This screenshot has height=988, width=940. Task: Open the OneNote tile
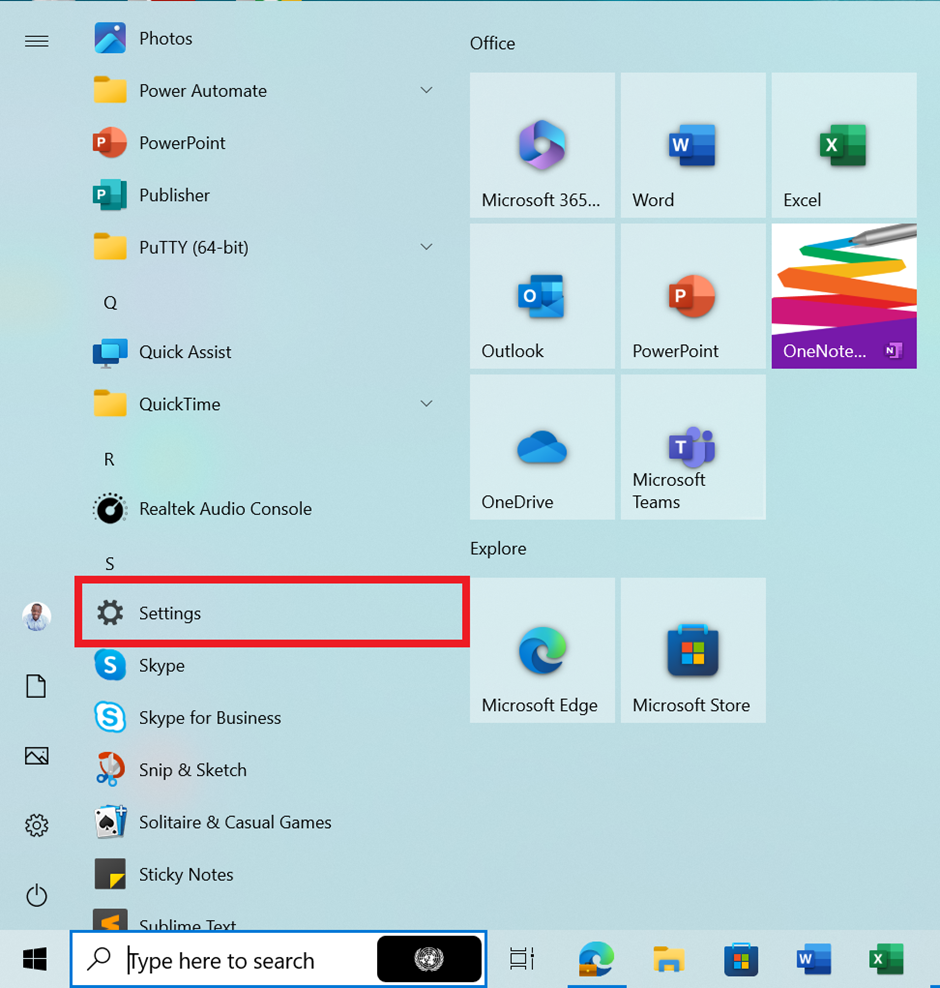pos(844,296)
